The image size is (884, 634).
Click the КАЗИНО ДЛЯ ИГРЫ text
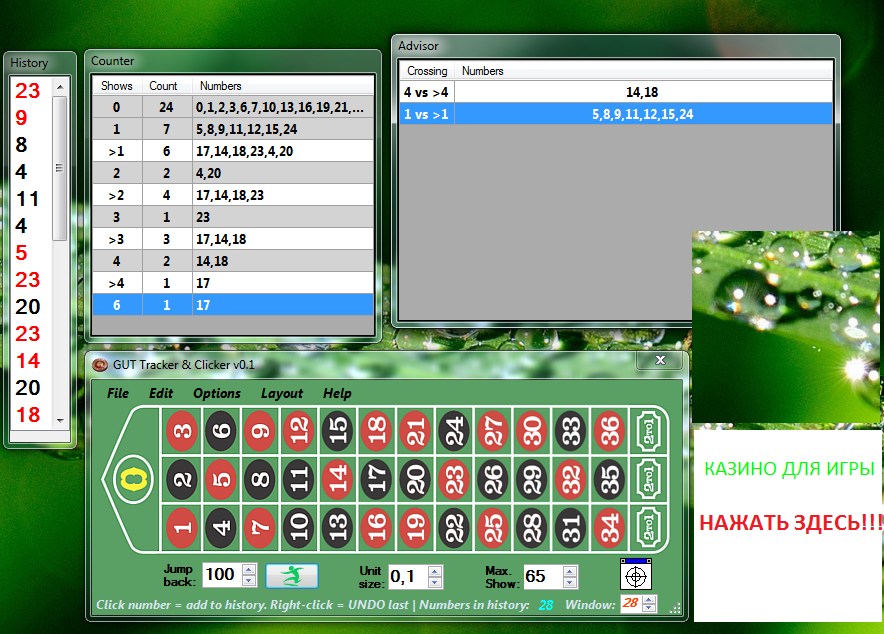789,468
